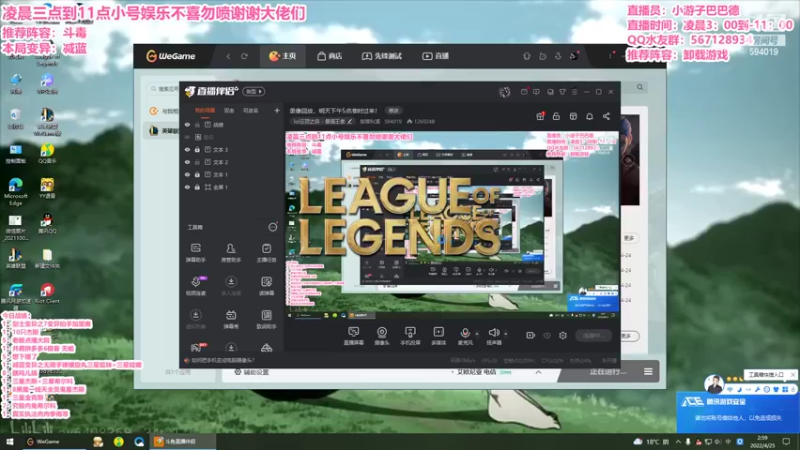Open the 弹幕秀 tool in toolbox
Image resolution: width=800 pixels, height=450 pixels.
(231, 319)
